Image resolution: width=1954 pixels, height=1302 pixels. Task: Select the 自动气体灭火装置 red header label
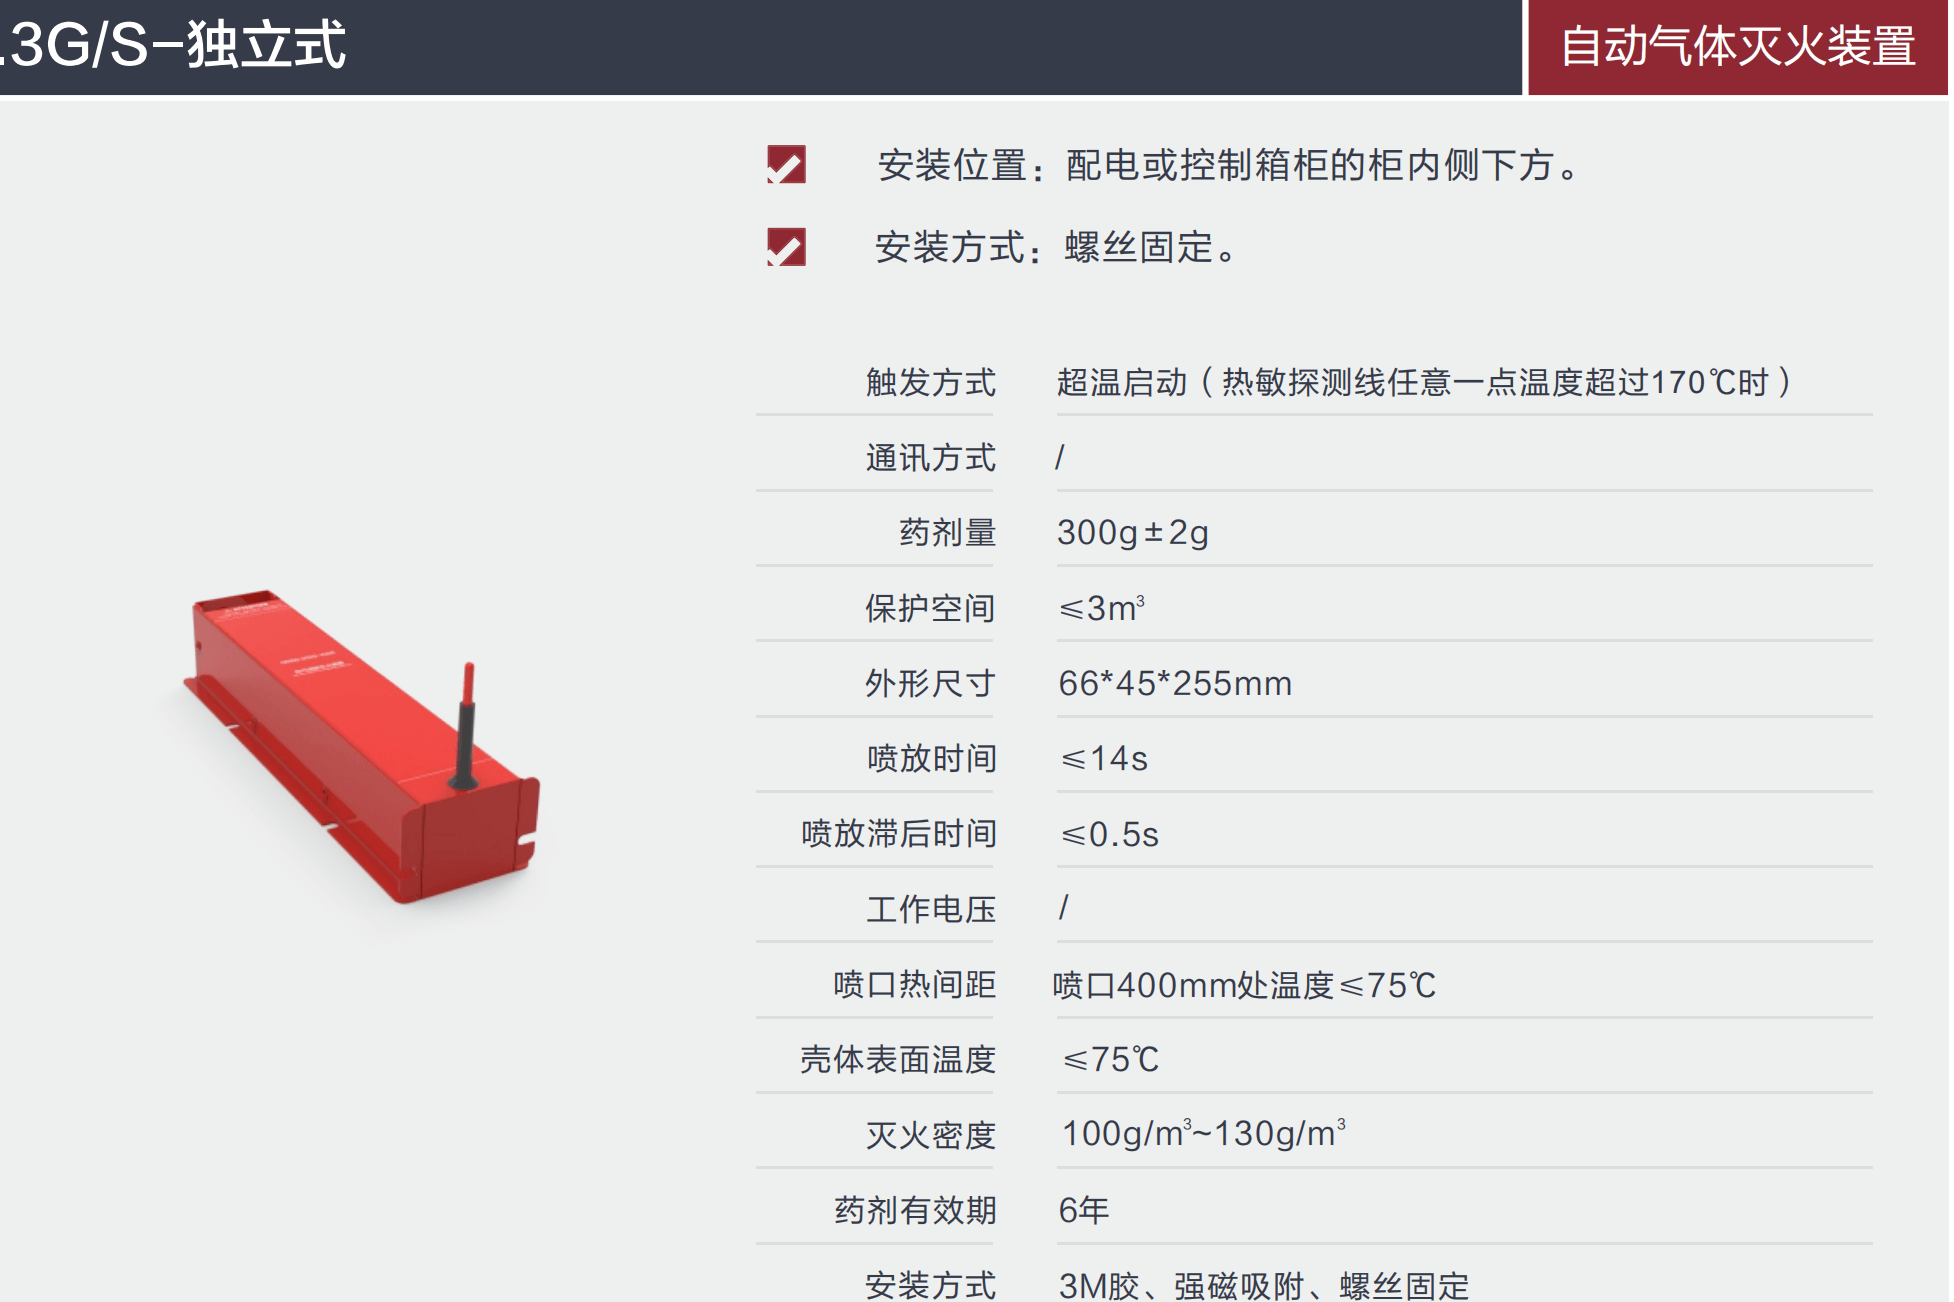click(1738, 47)
